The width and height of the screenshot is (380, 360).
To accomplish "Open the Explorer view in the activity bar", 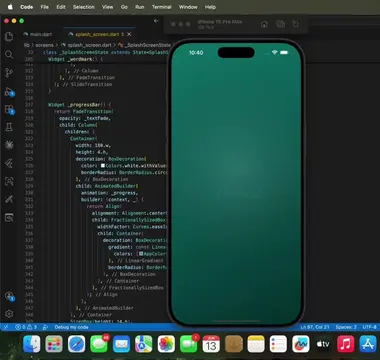I will click(9, 36).
